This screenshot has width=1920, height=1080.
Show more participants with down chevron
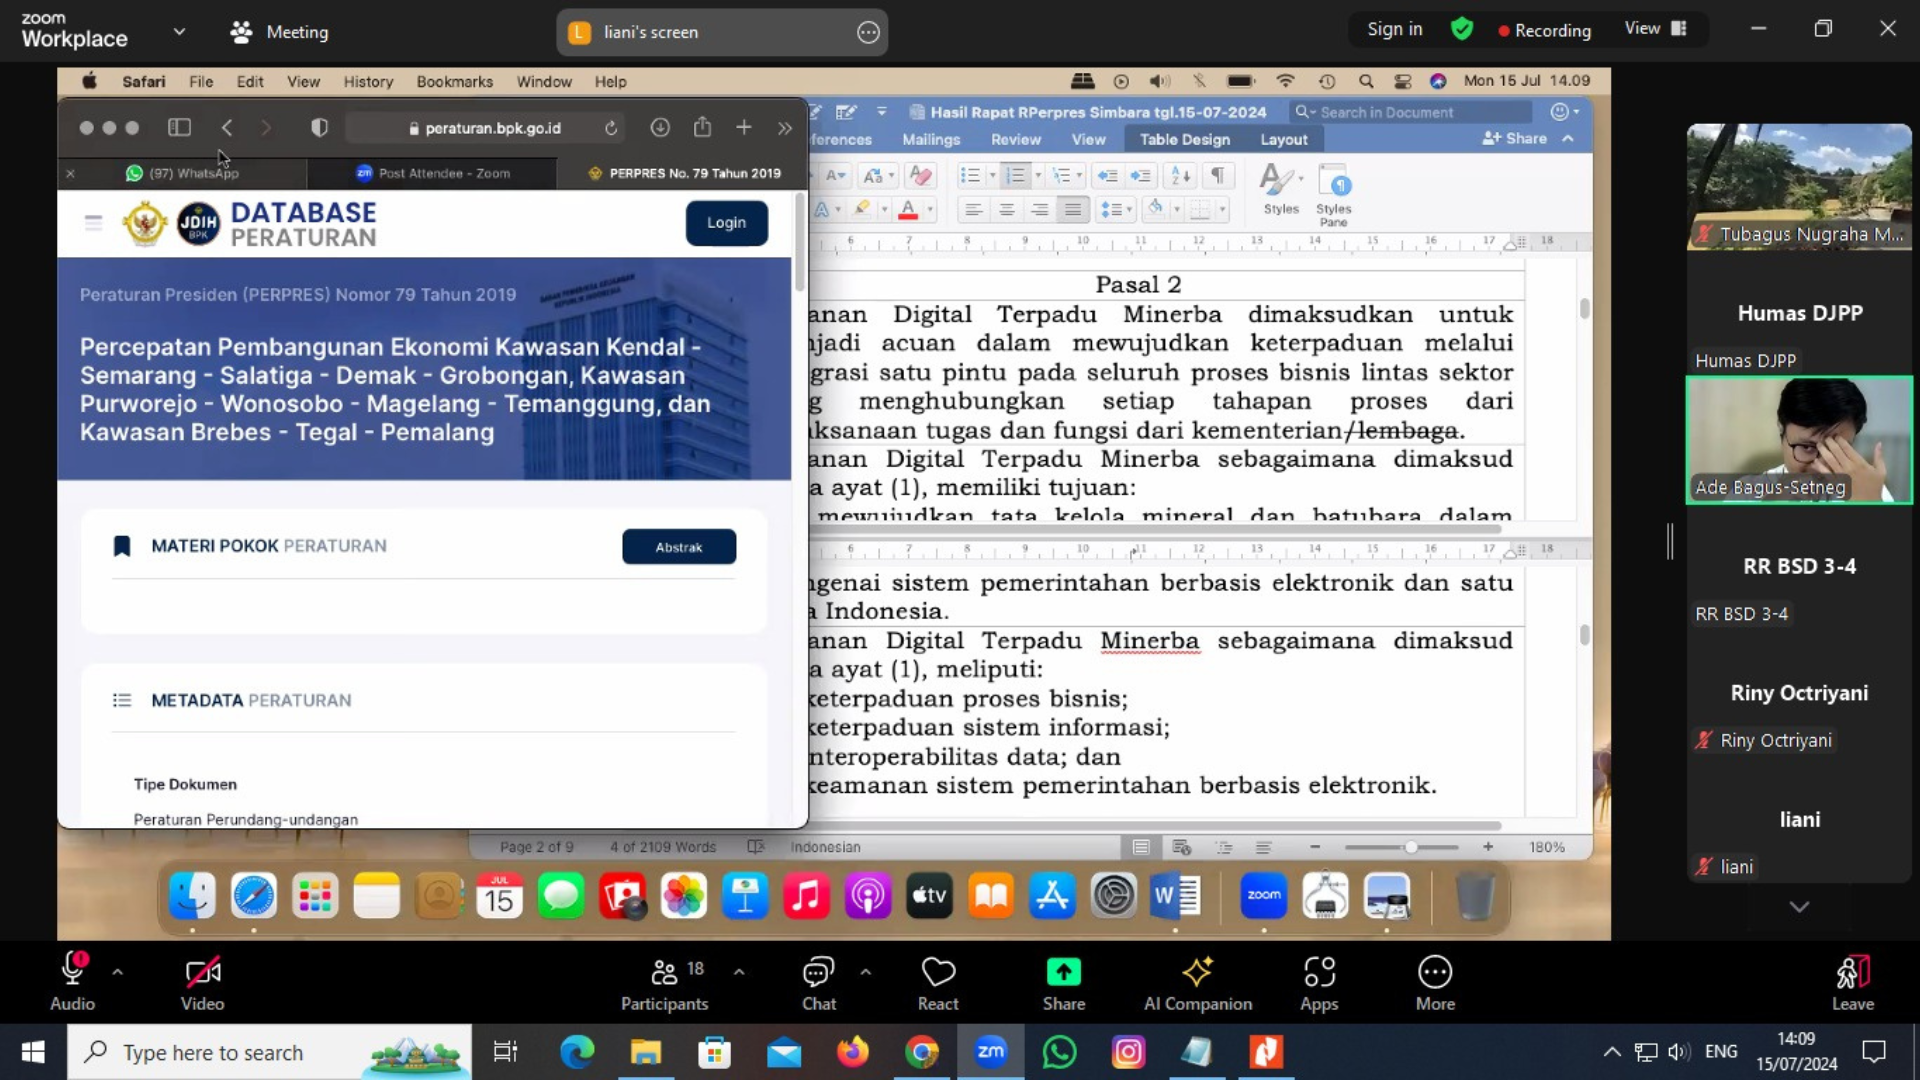click(x=1799, y=907)
